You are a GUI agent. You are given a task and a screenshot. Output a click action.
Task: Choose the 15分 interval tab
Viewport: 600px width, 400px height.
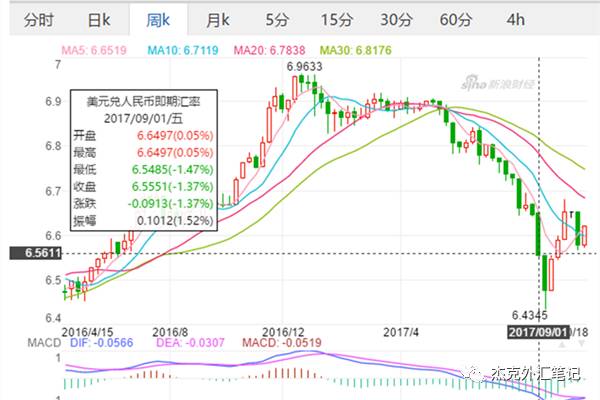tap(337, 20)
